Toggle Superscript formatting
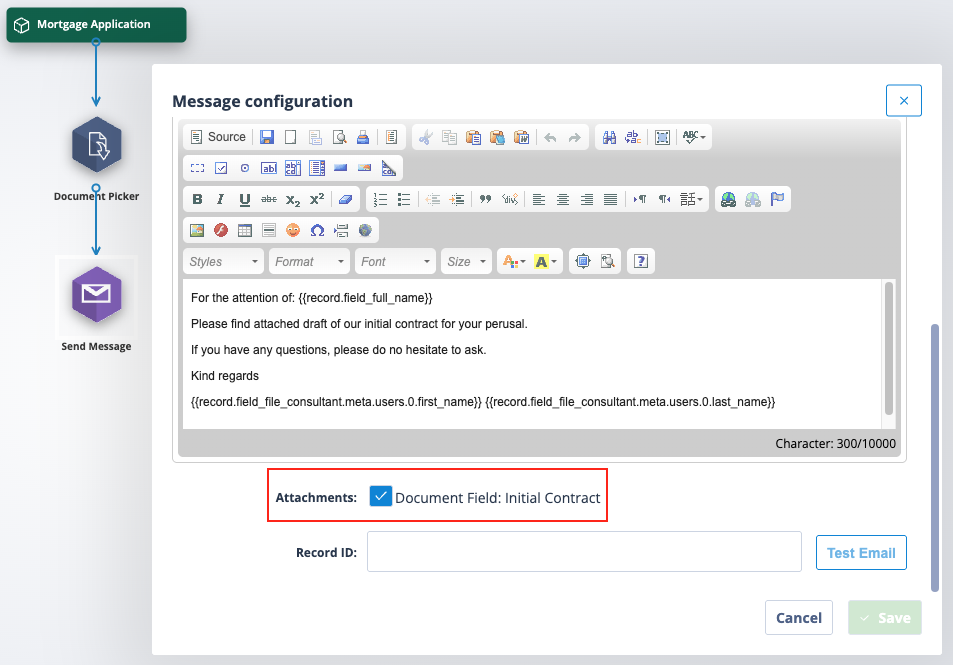This screenshot has width=953, height=665. [317, 199]
